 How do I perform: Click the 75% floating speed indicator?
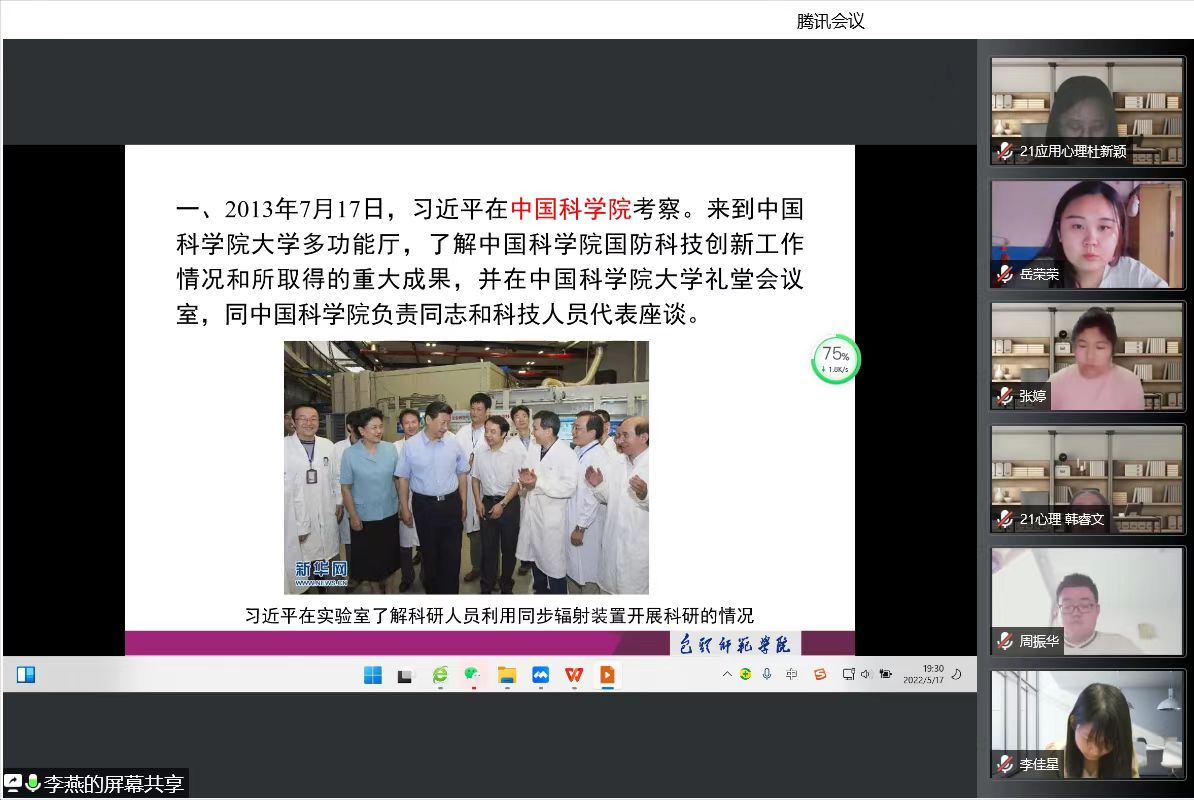[x=835, y=359]
